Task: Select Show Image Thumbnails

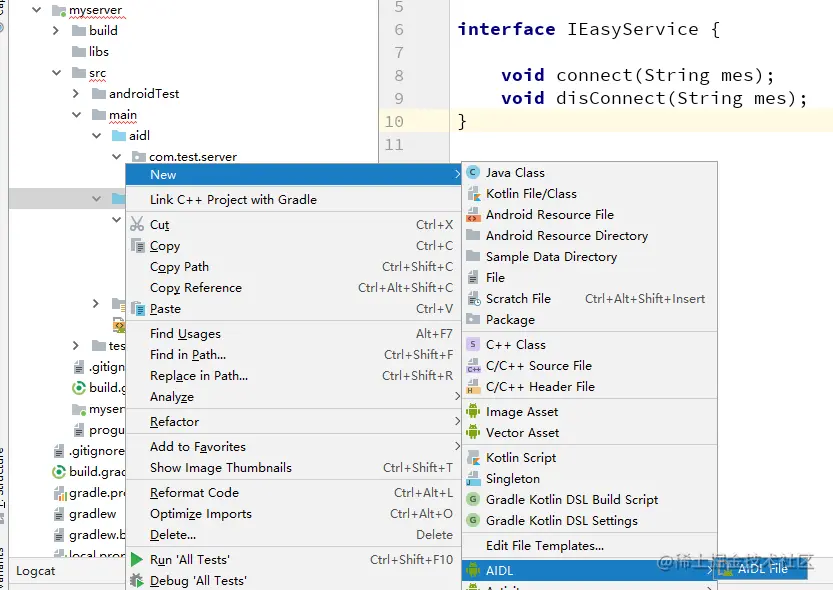Action: point(293,468)
